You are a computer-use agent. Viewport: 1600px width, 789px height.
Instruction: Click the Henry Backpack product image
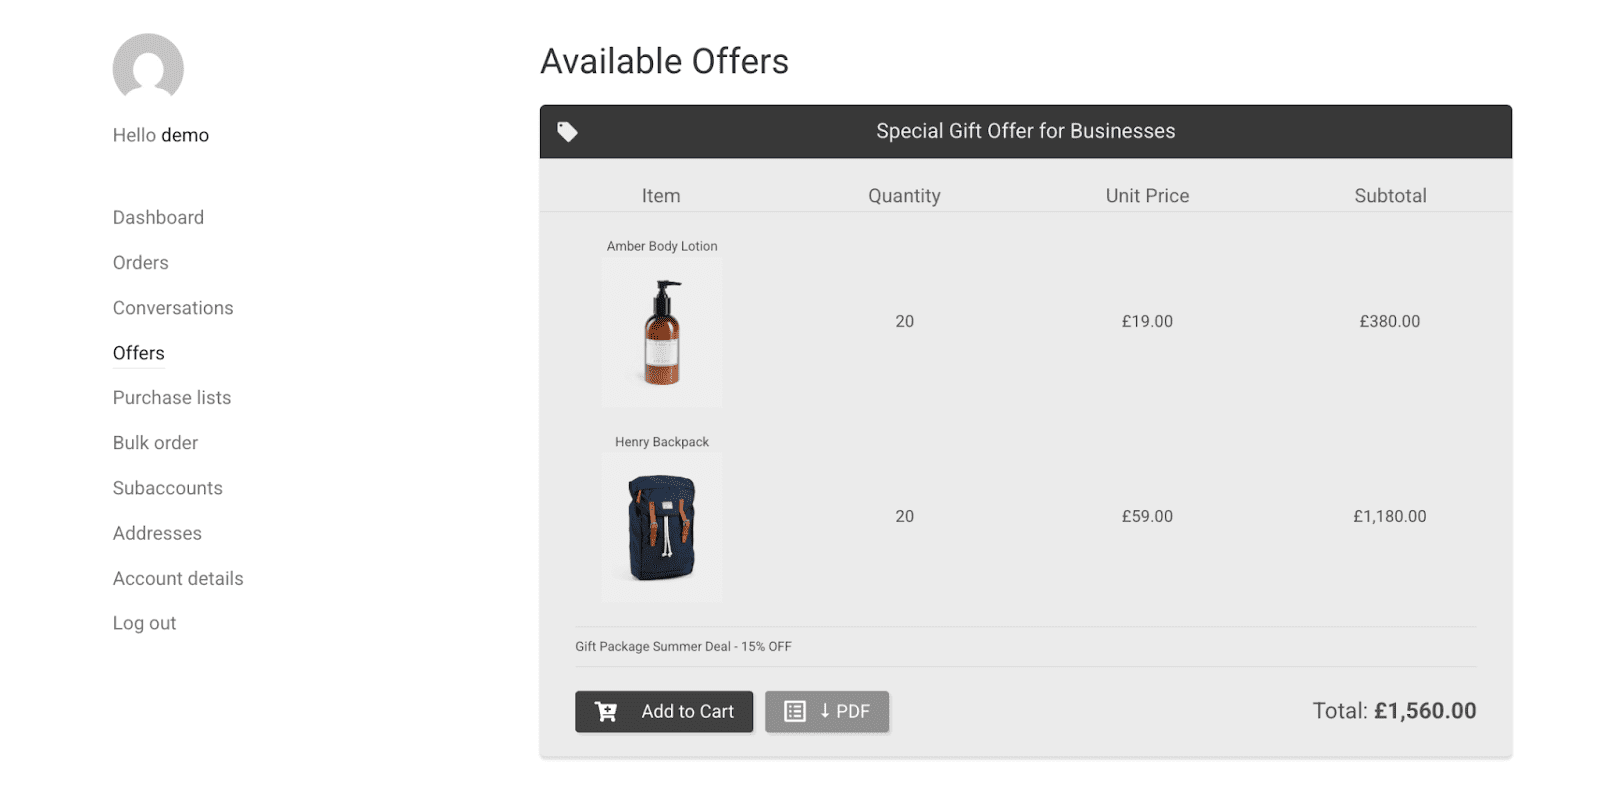pos(662,527)
